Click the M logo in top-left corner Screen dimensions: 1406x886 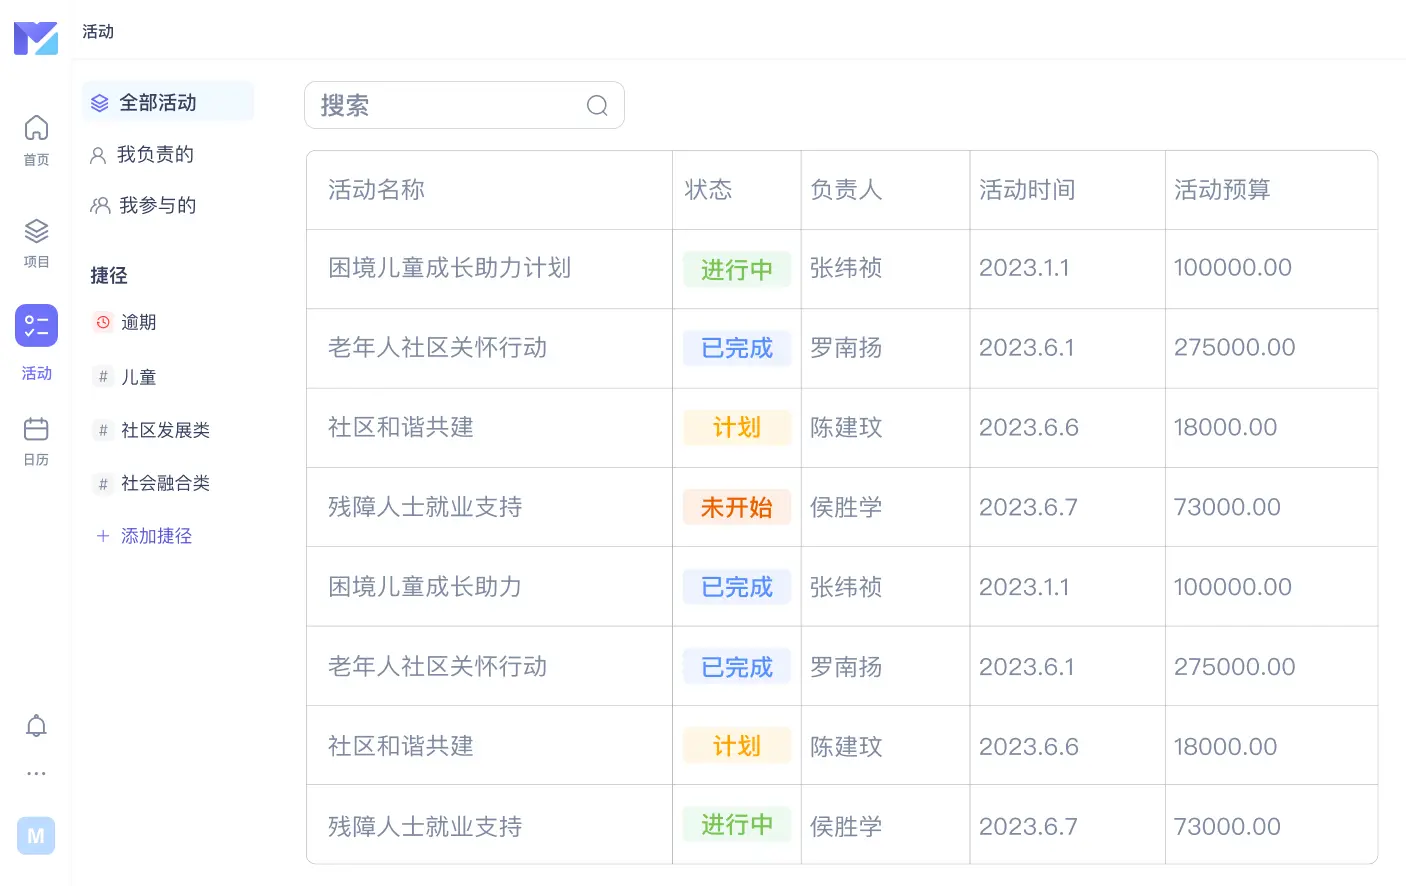36,37
